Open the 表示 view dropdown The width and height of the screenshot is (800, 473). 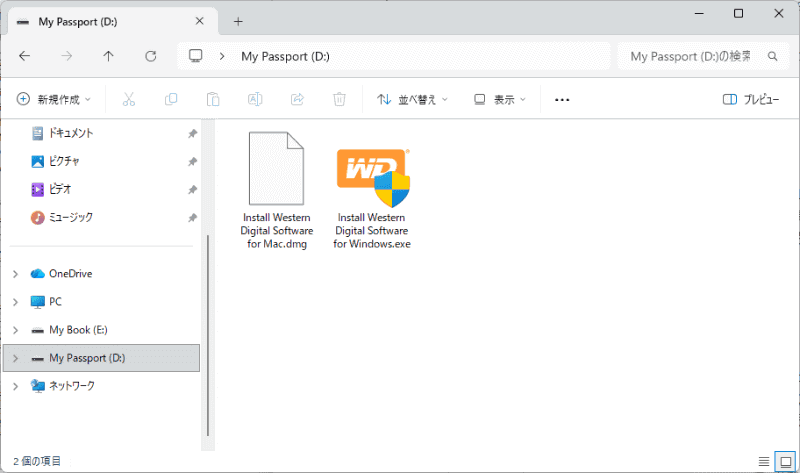[x=499, y=99]
